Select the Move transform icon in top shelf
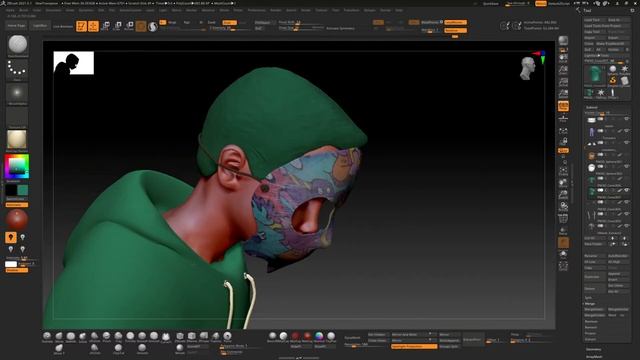 pos(105,26)
